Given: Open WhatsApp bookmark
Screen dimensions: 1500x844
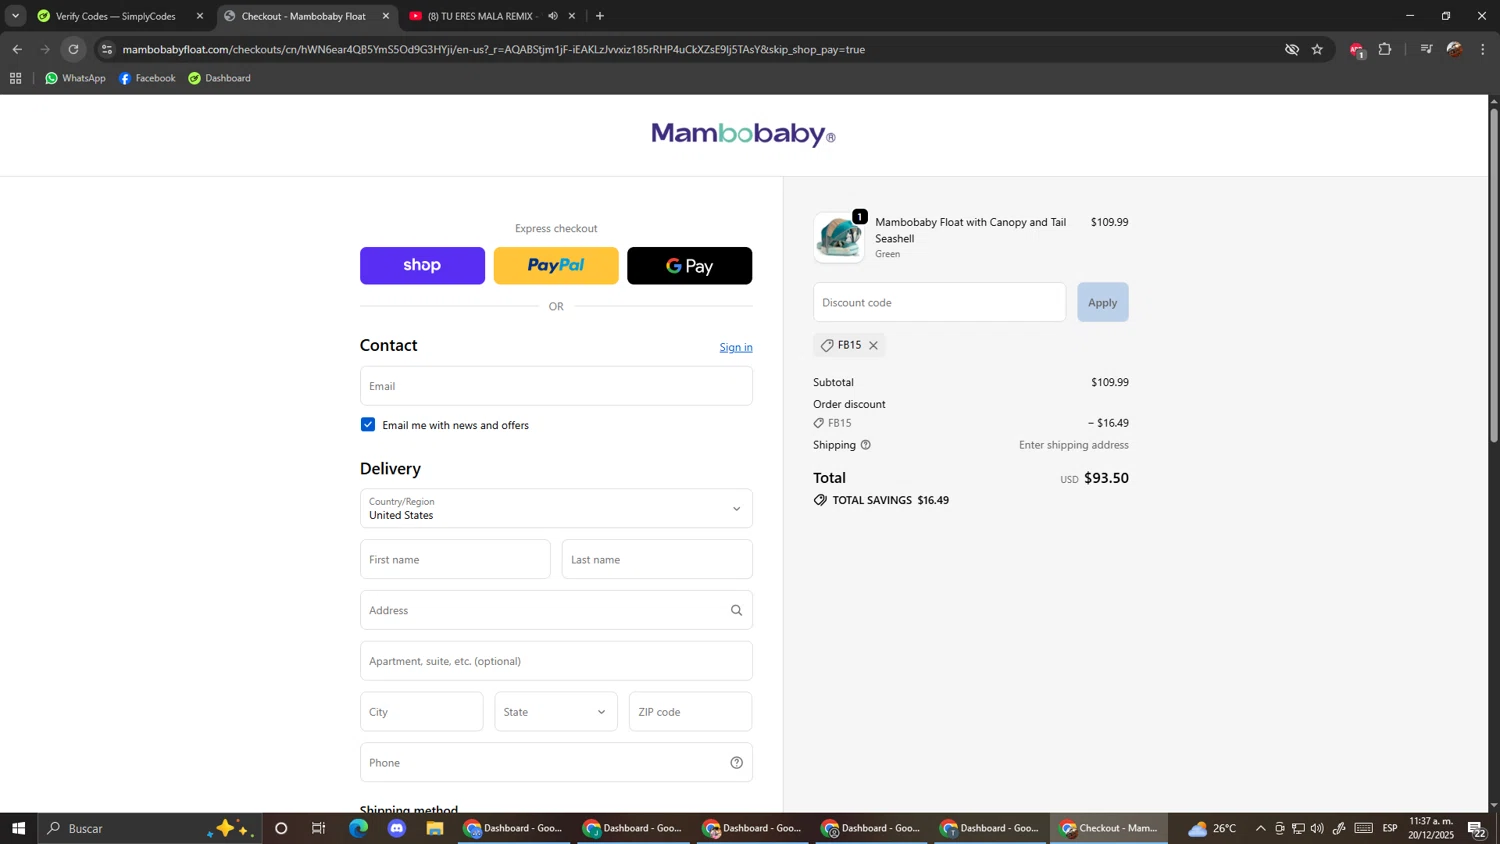Looking at the screenshot, I should [x=75, y=78].
